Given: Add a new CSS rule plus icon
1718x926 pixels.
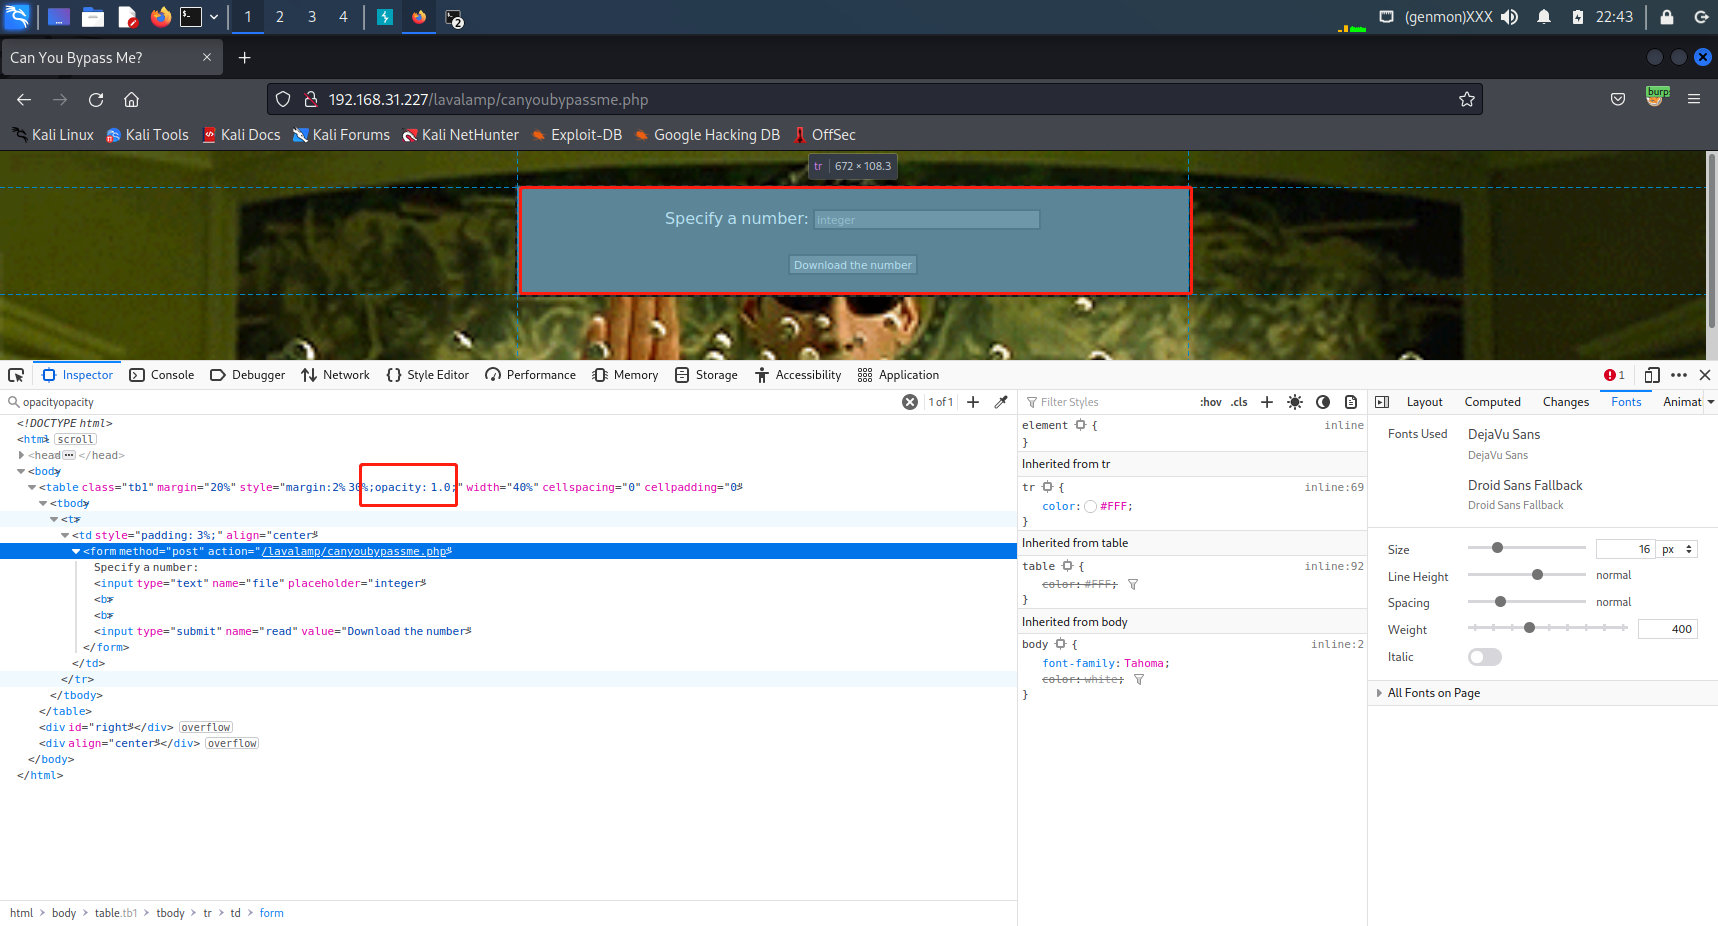Looking at the screenshot, I should point(1267,402).
